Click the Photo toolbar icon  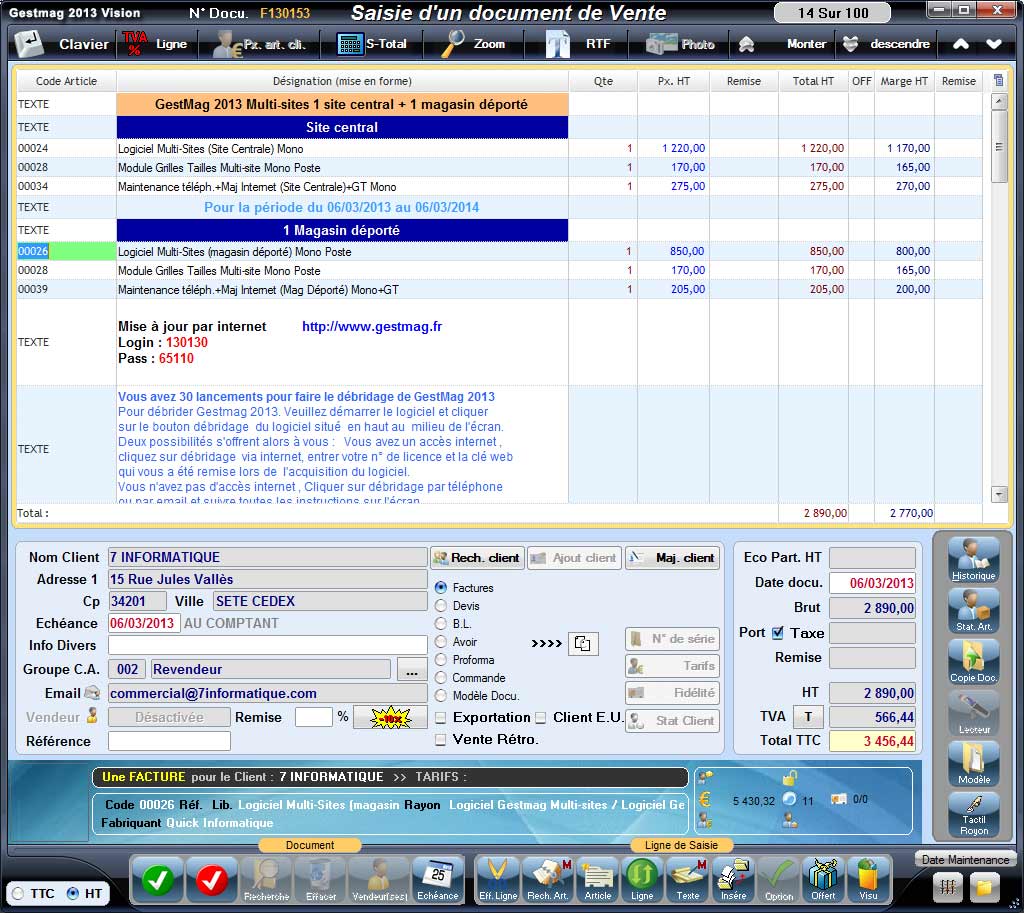coord(680,44)
